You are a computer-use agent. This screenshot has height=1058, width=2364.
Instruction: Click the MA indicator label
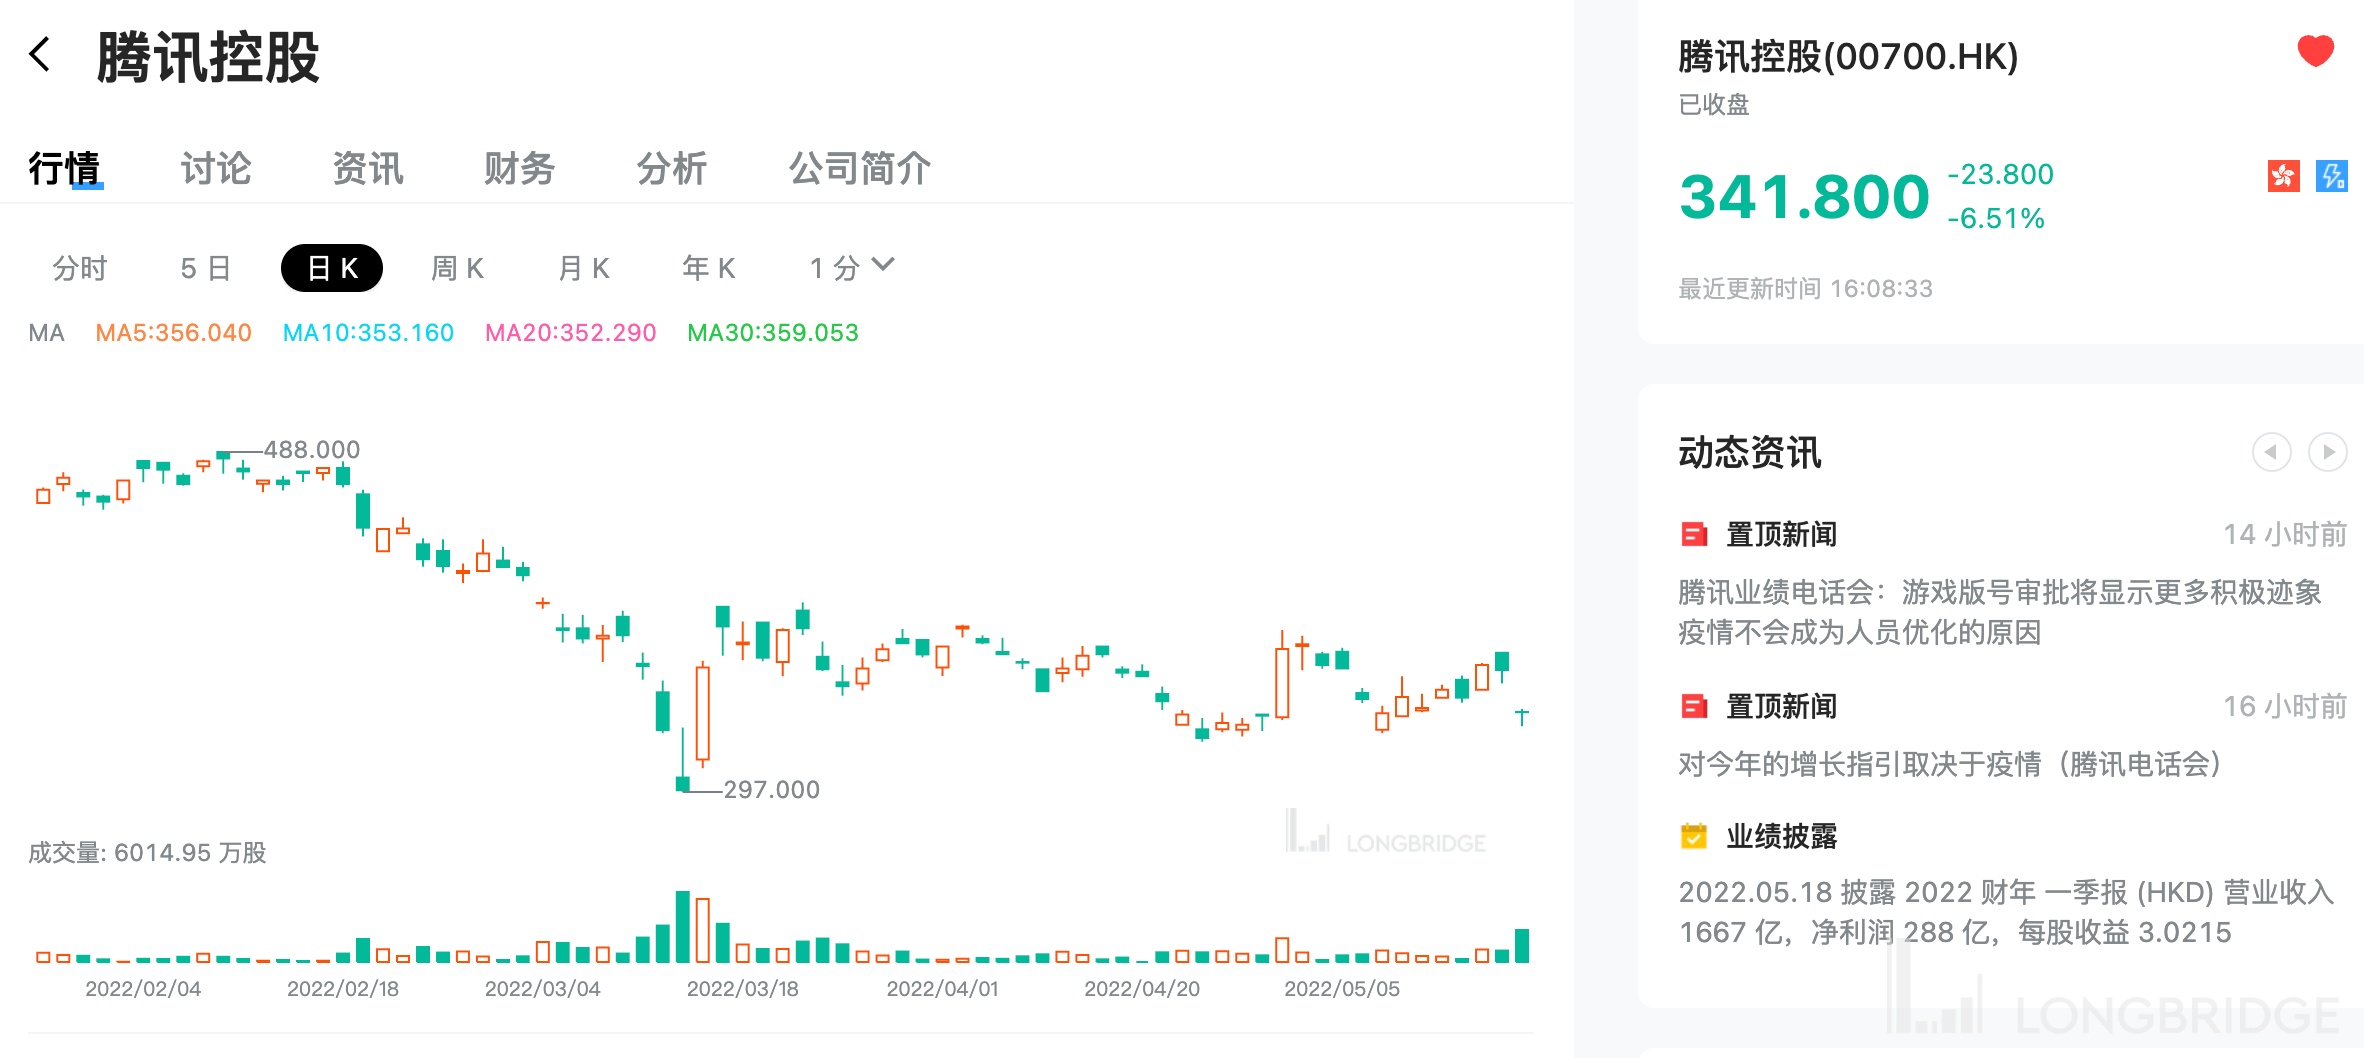coord(46,333)
